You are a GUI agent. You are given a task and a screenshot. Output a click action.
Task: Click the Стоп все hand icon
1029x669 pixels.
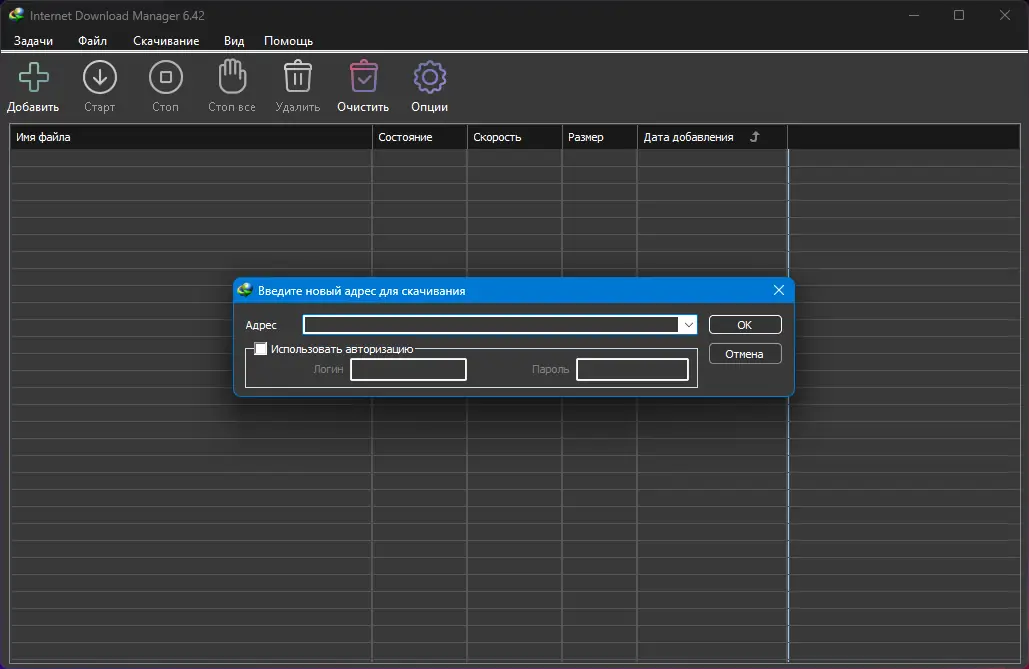click(232, 76)
